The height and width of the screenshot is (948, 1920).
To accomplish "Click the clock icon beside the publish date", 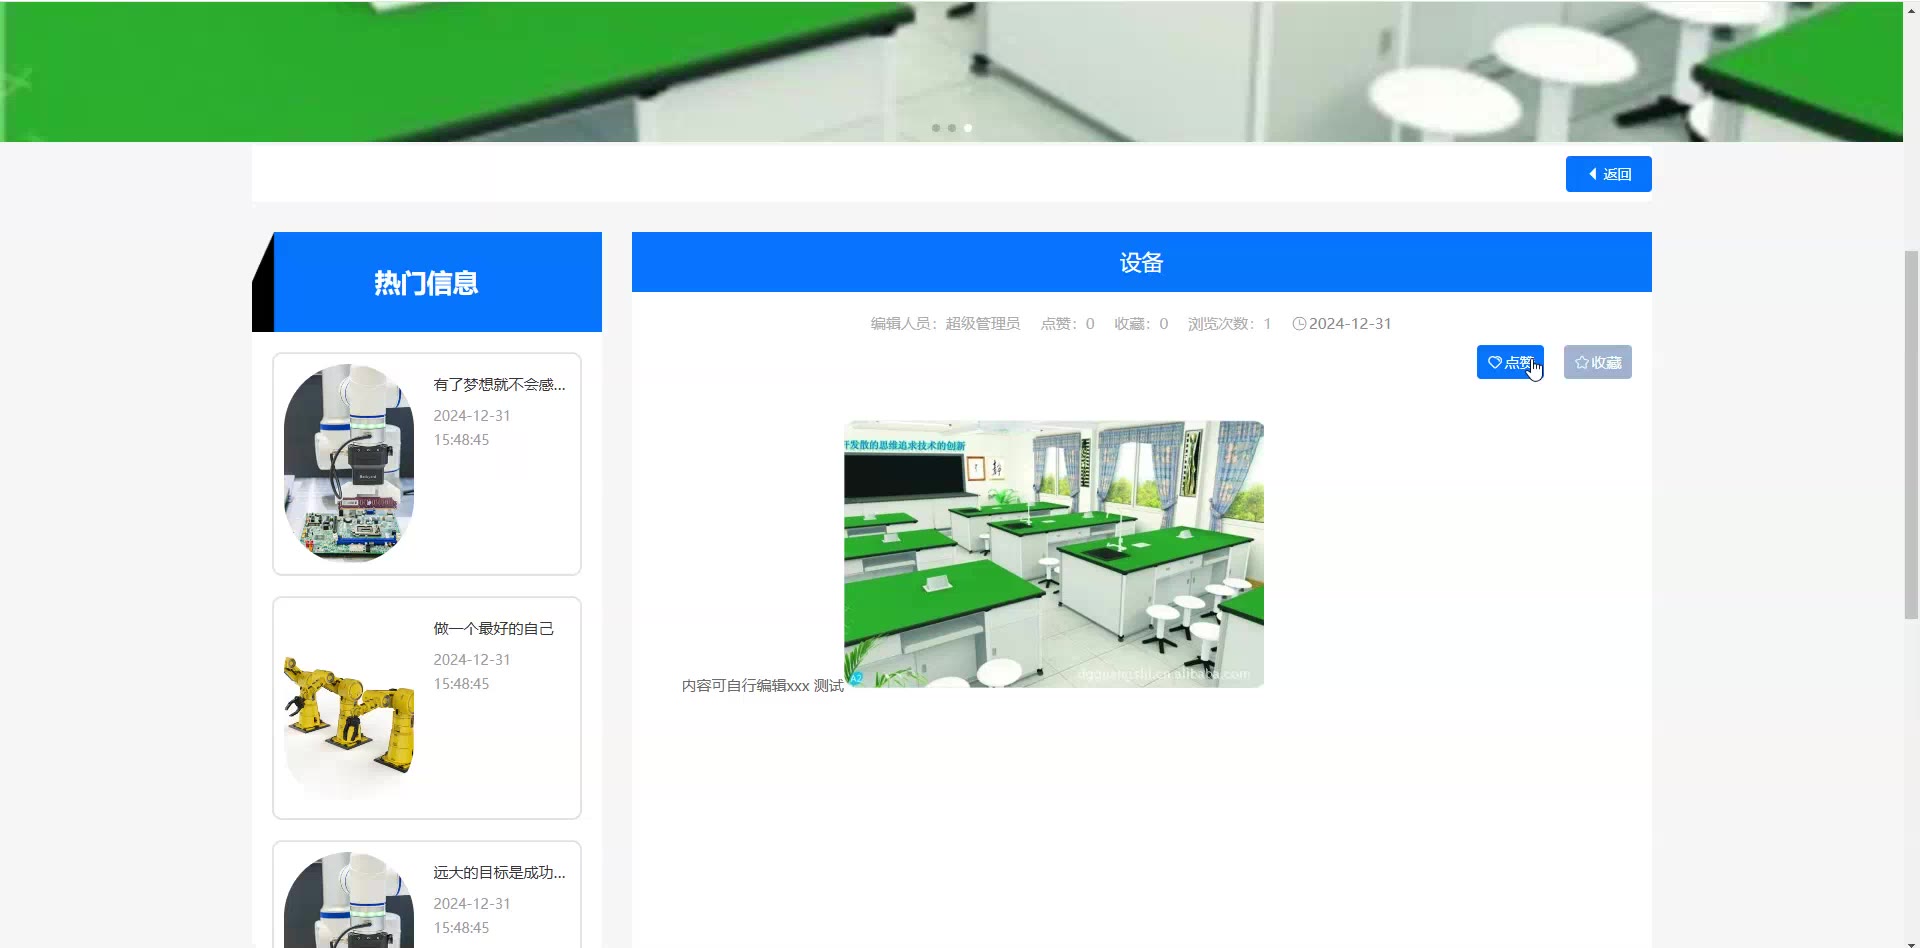I will point(1299,324).
